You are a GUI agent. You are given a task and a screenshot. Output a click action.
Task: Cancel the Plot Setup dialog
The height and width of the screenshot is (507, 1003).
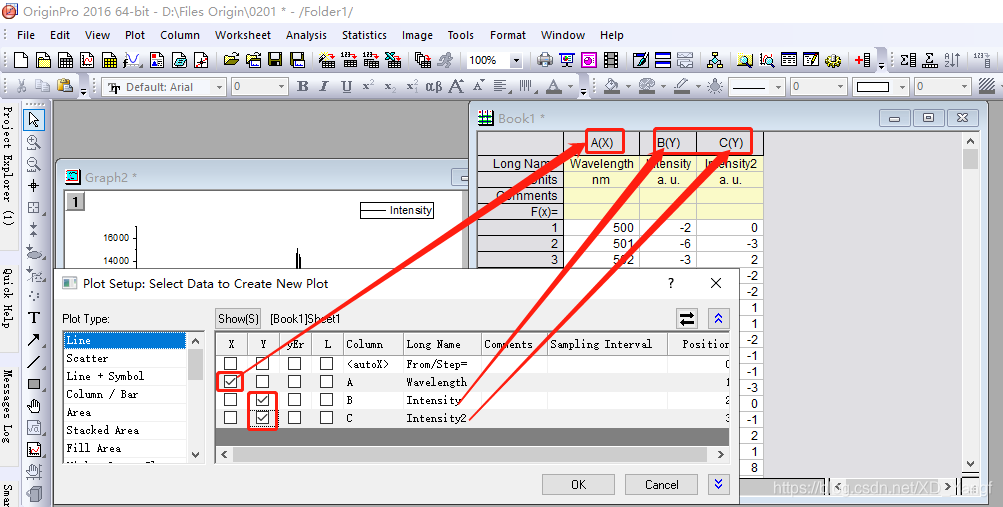661,485
